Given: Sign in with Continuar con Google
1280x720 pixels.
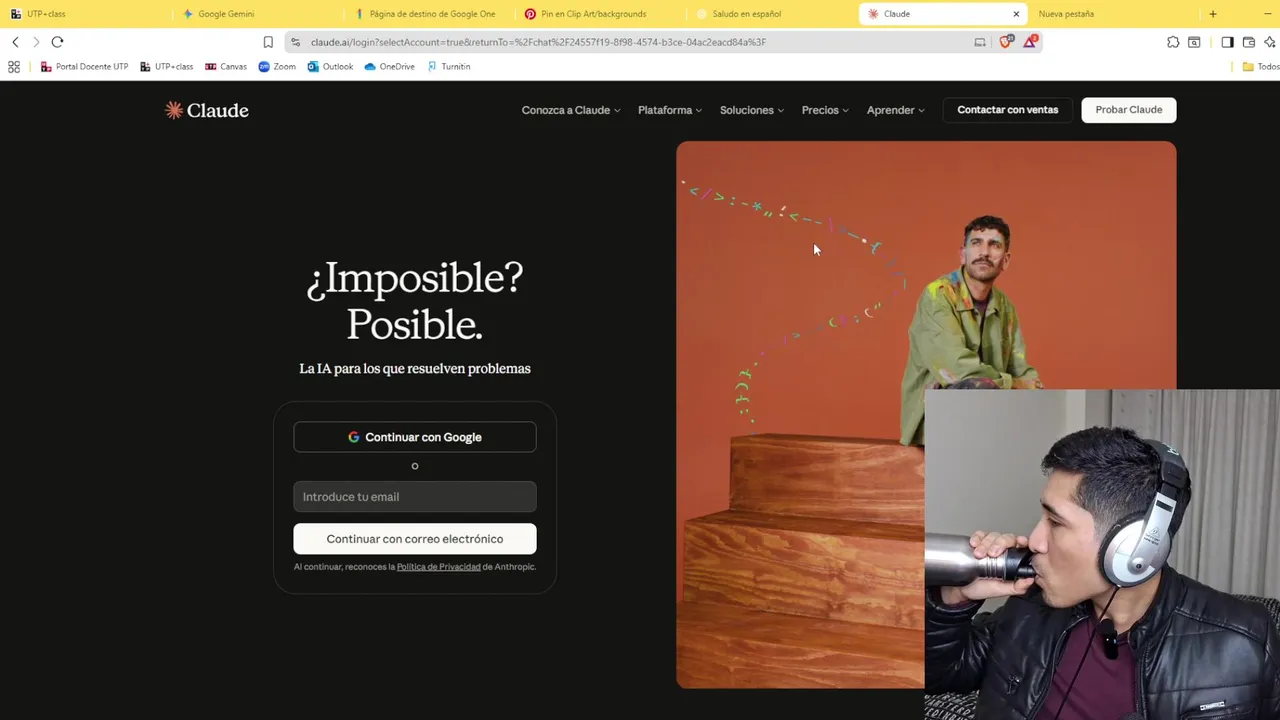Looking at the screenshot, I should (x=415, y=437).
